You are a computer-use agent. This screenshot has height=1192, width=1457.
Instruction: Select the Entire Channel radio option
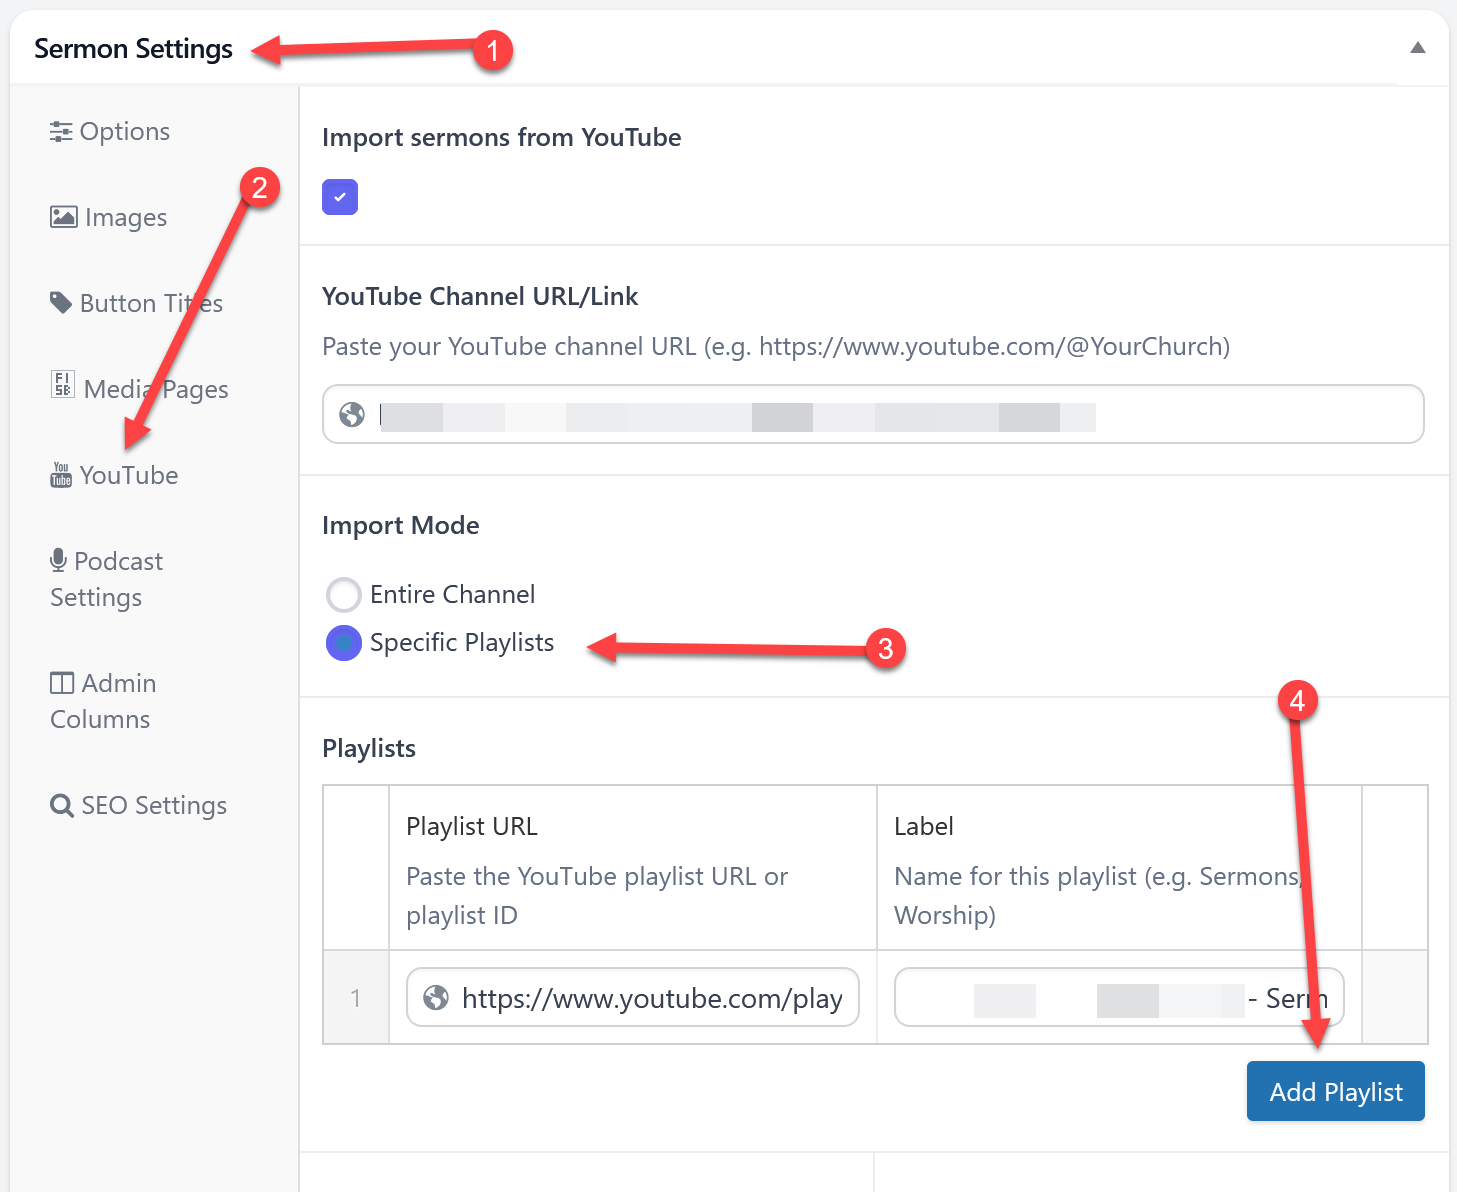(x=344, y=595)
